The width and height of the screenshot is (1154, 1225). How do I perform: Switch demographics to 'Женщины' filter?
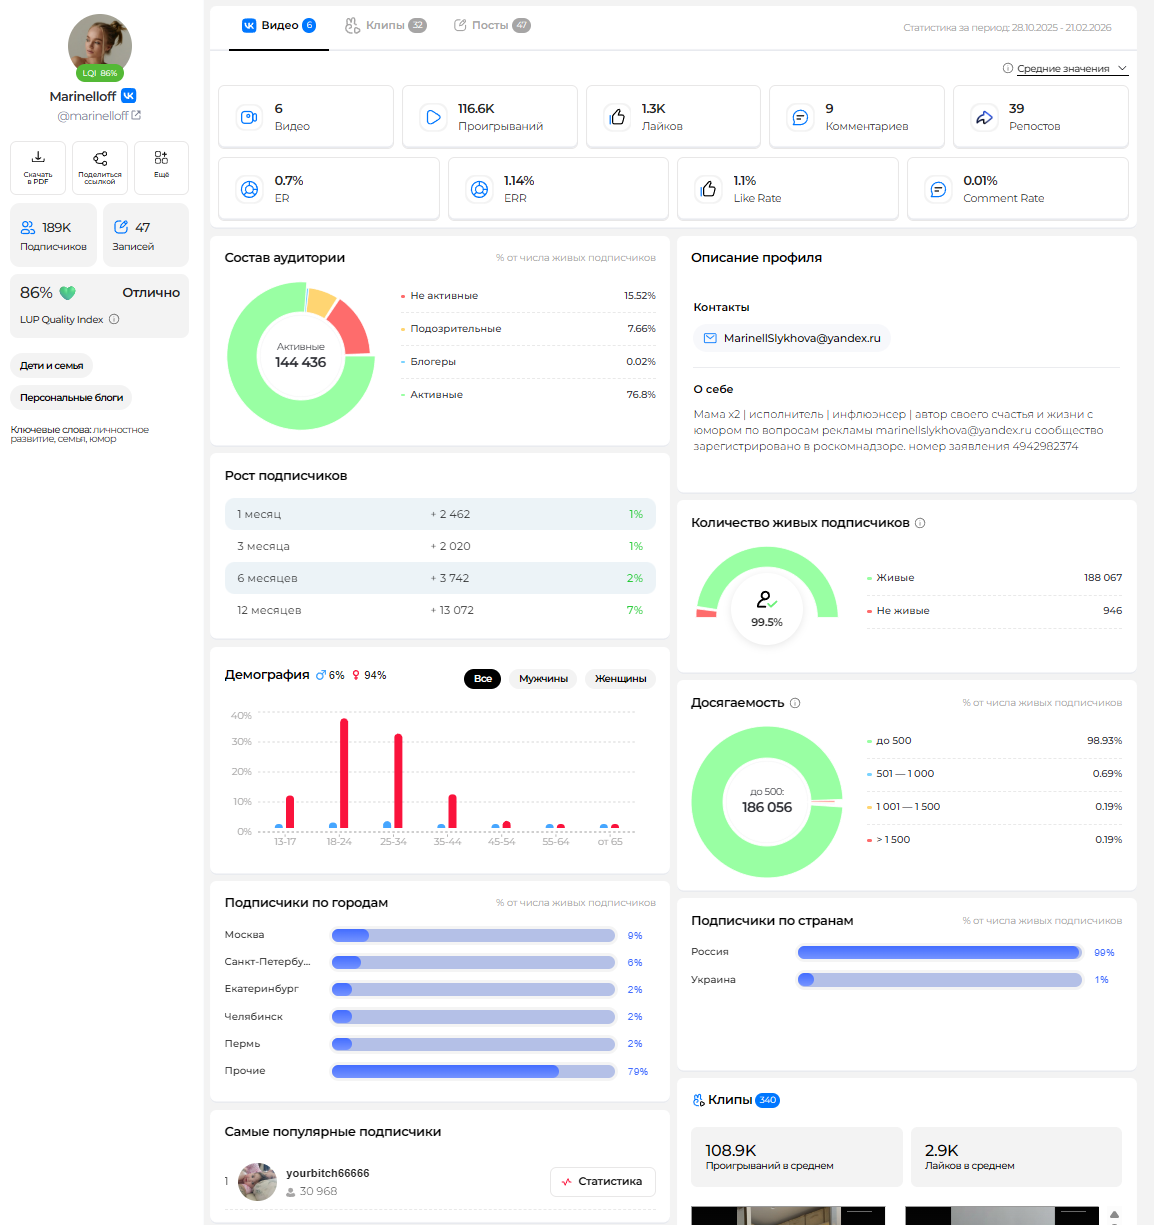point(620,678)
